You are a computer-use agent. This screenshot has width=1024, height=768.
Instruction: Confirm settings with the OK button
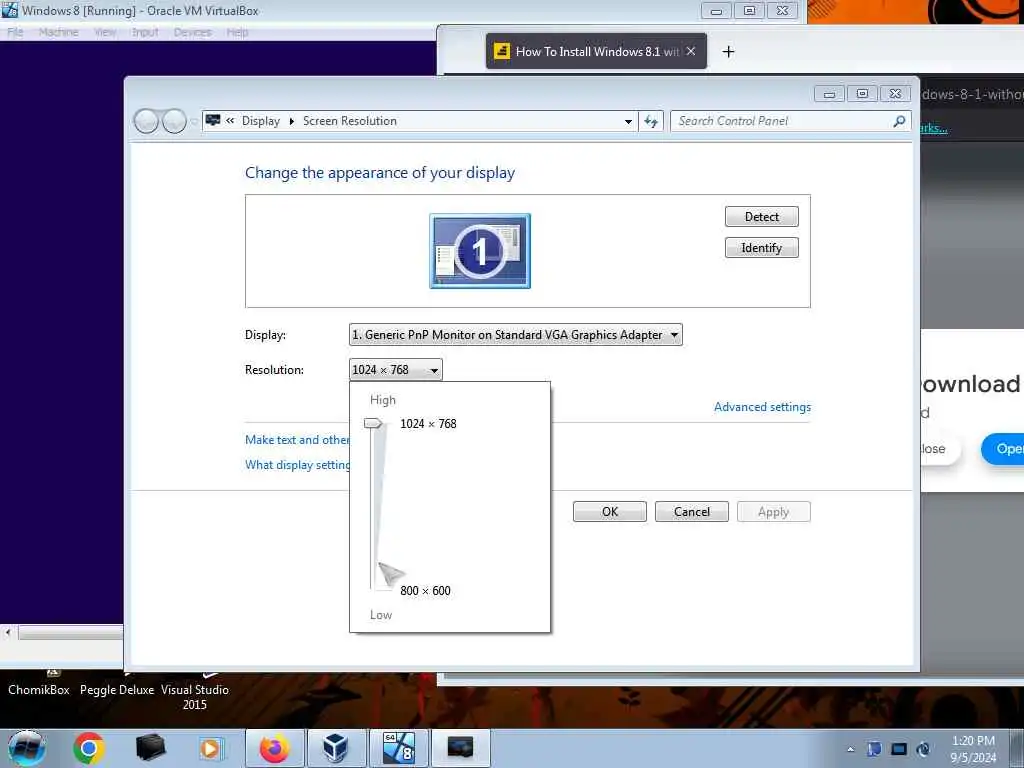click(609, 511)
